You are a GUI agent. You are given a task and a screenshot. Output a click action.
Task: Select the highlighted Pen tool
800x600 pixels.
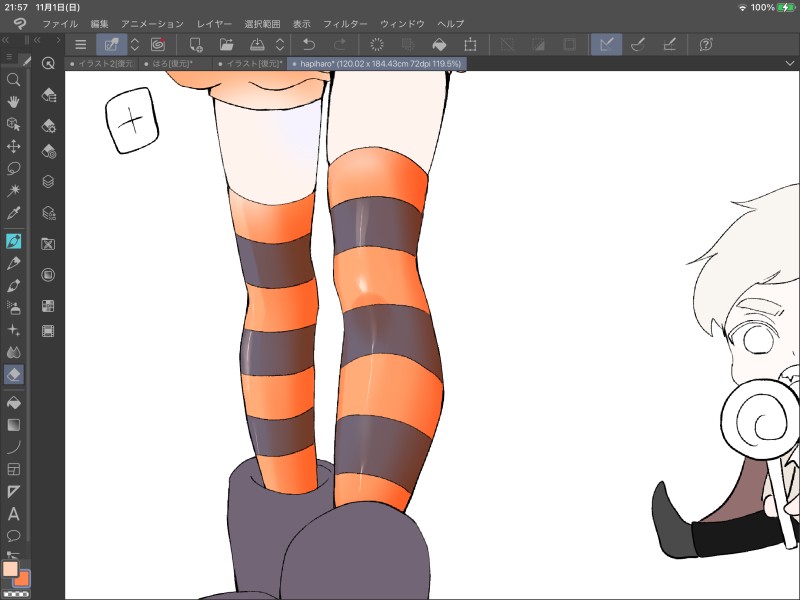tap(14, 241)
